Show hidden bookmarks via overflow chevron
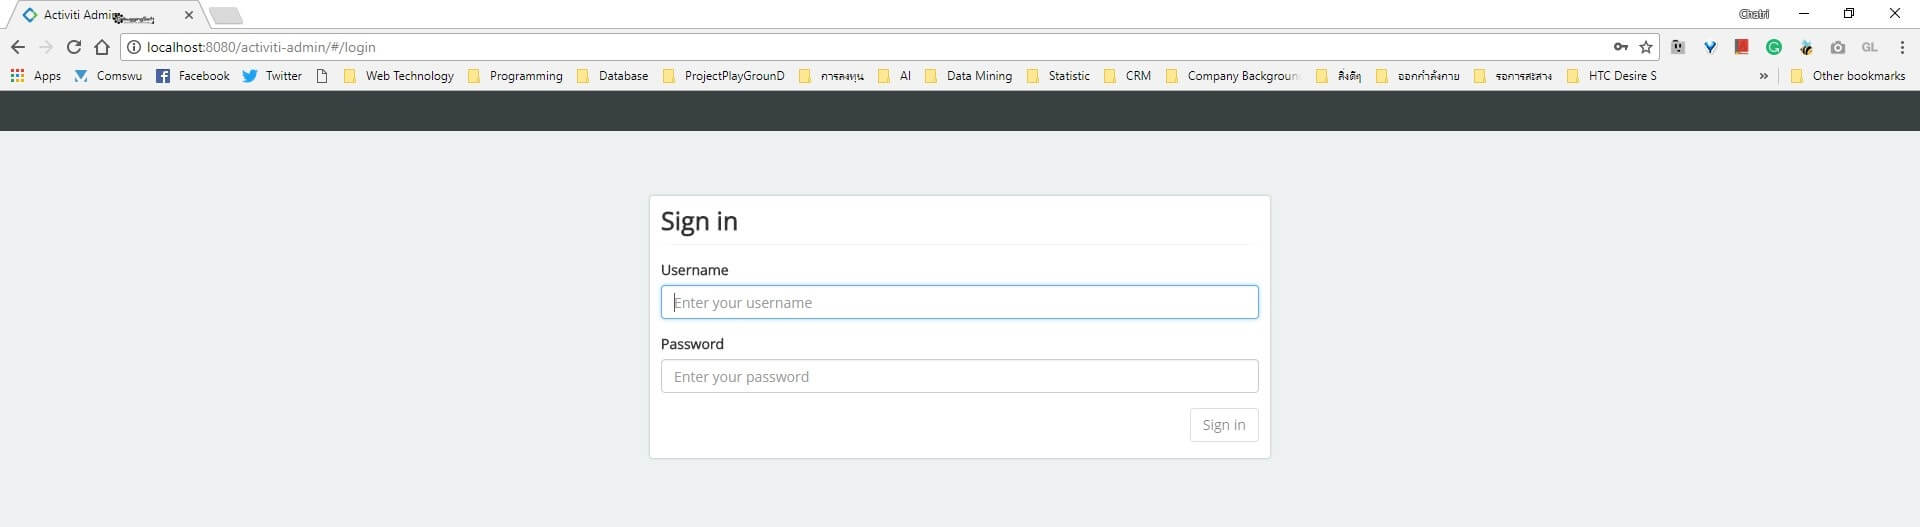The height and width of the screenshot is (527, 1920). pyautogui.click(x=1763, y=76)
